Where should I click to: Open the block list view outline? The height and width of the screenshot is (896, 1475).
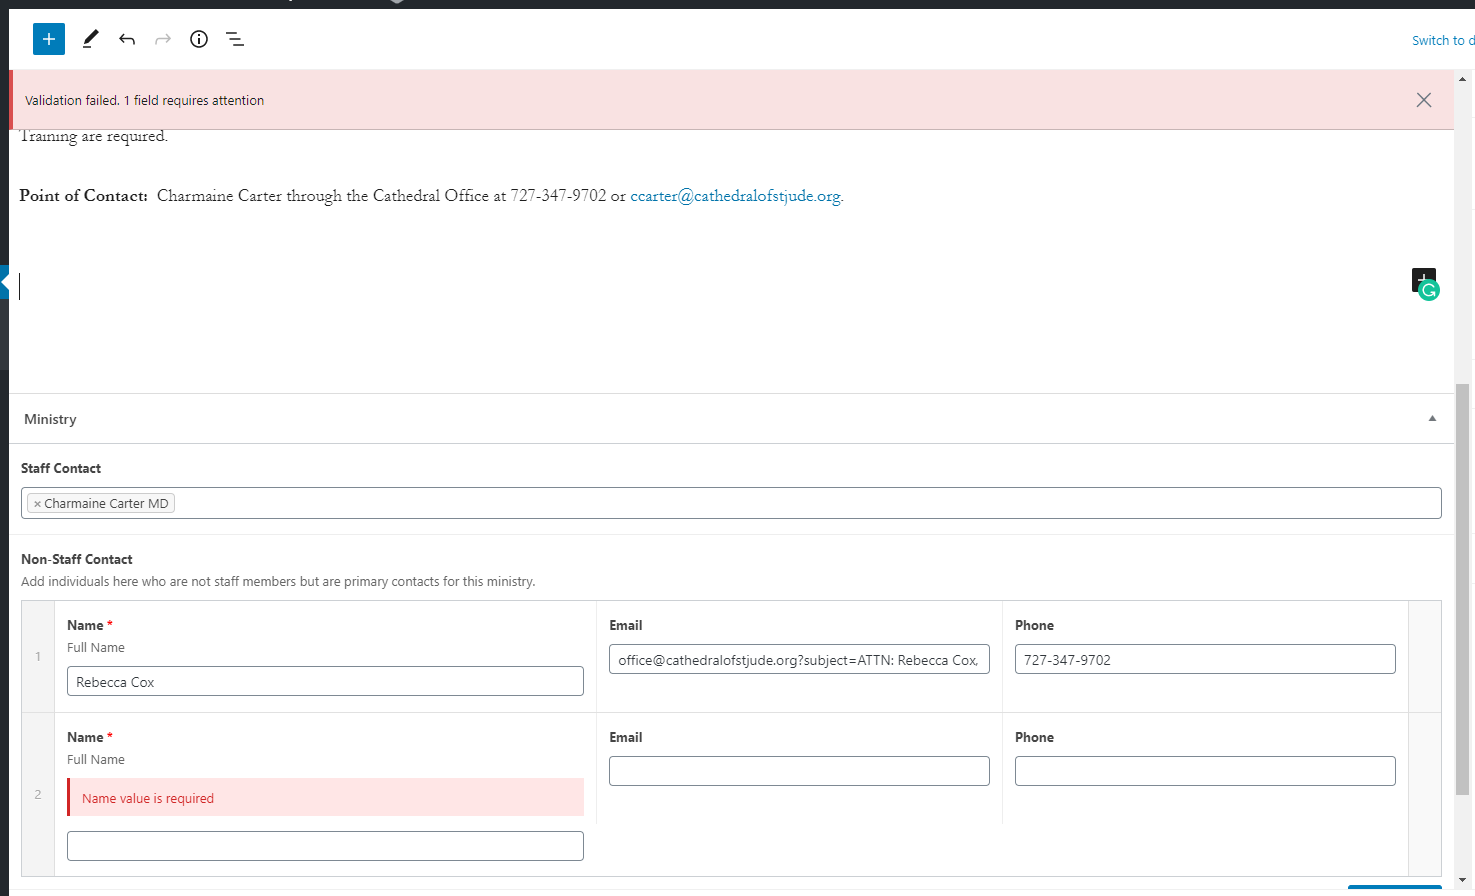pos(235,39)
